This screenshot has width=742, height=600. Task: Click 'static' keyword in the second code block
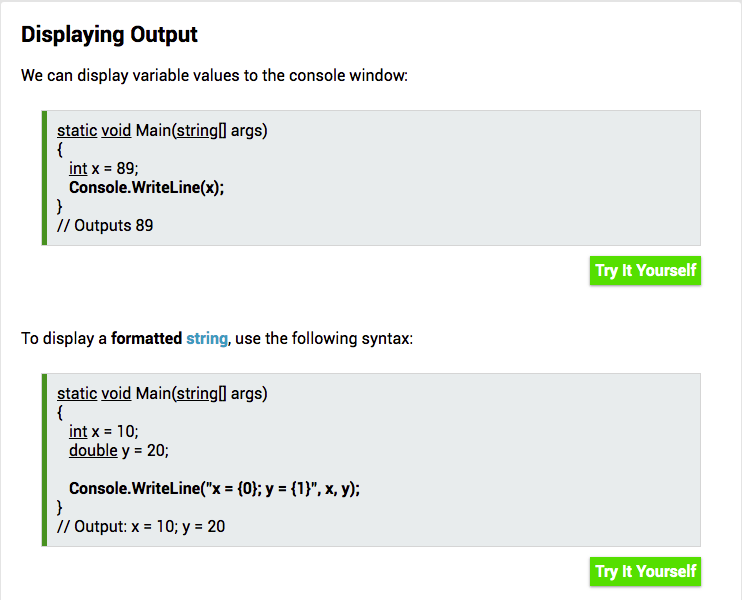pos(77,393)
